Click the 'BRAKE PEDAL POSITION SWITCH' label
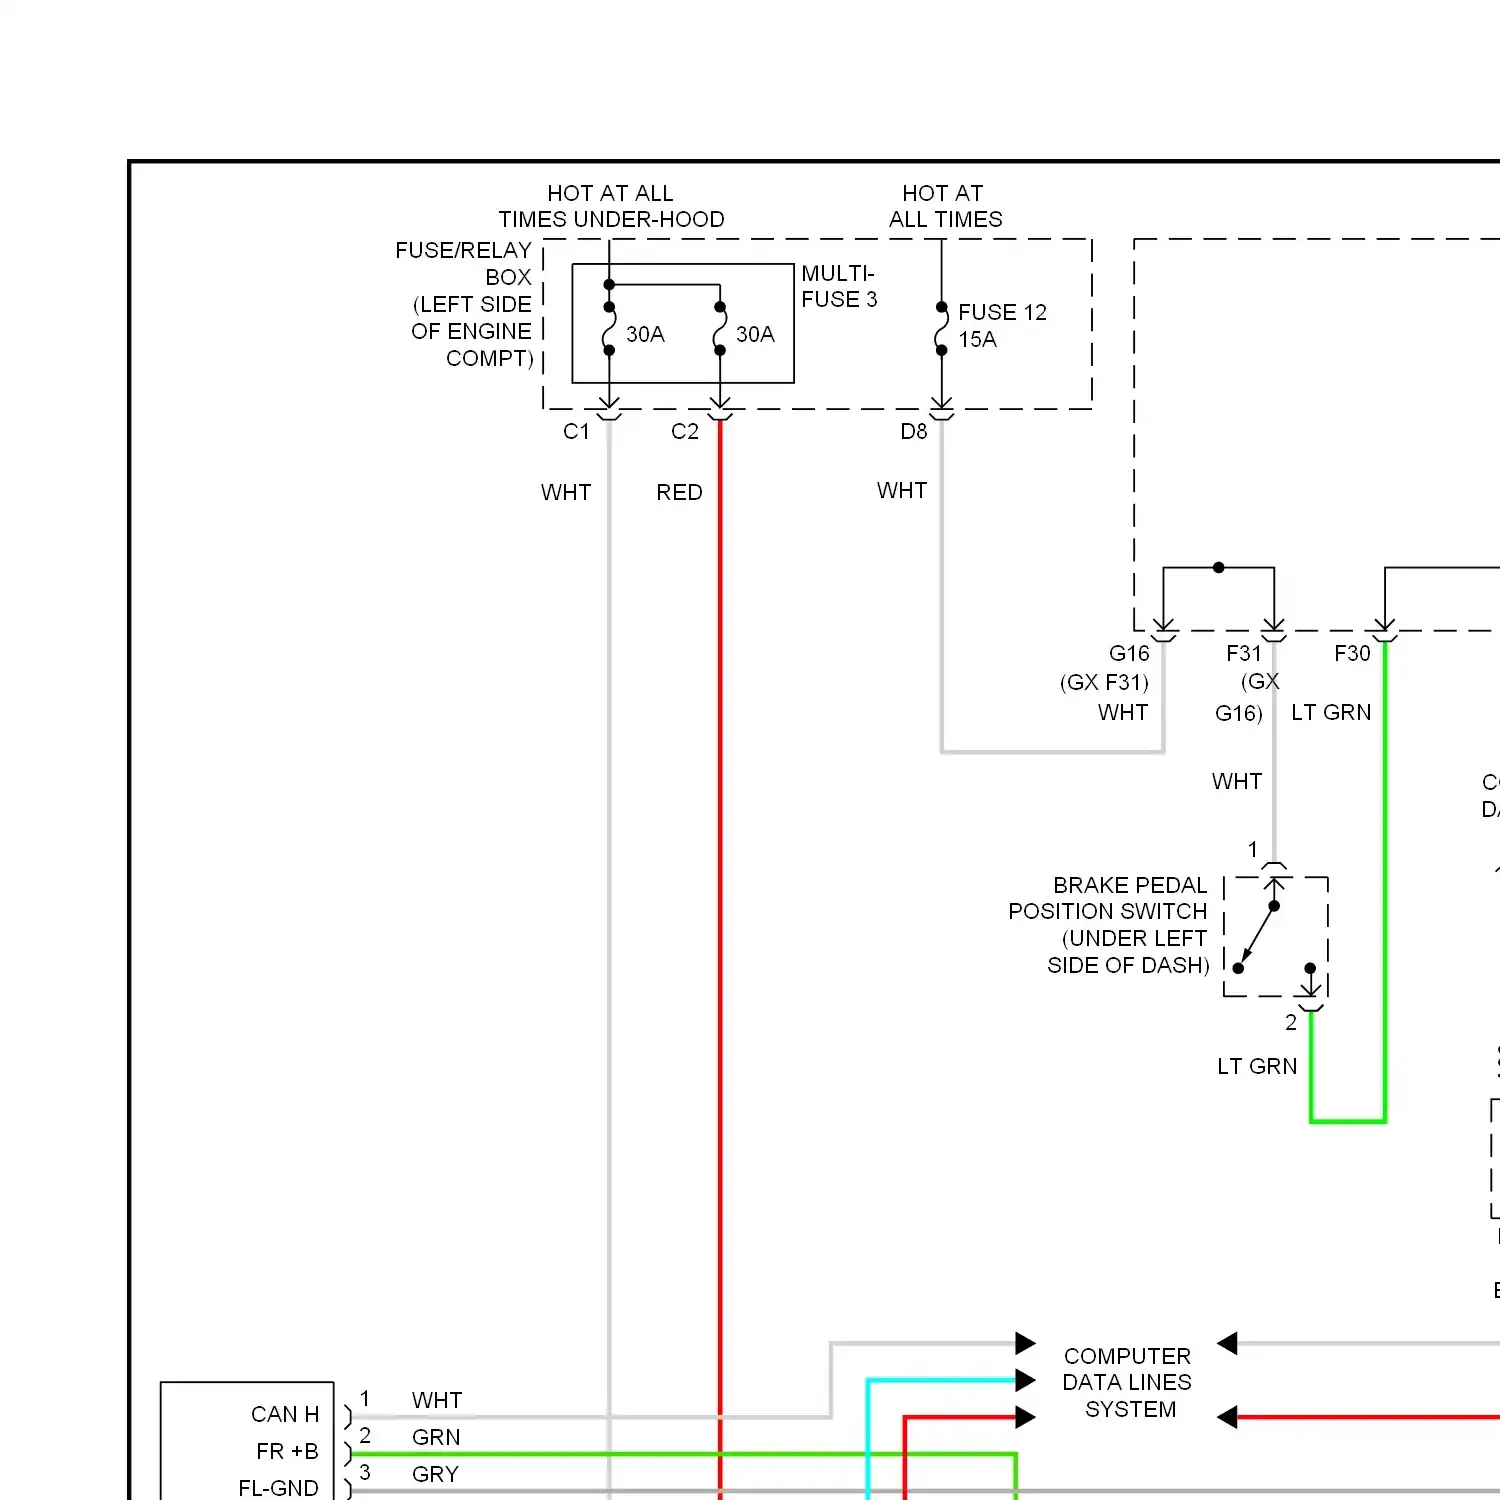Image resolution: width=1500 pixels, height=1500 pixels. tap(1108, 899)
